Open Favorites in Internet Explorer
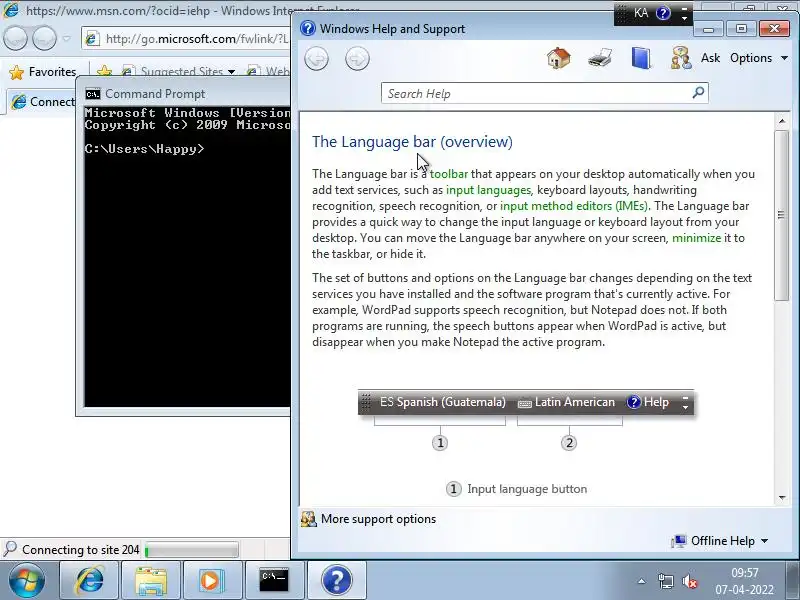The height and width of the screenshot is (600, 800). [43, 72]
